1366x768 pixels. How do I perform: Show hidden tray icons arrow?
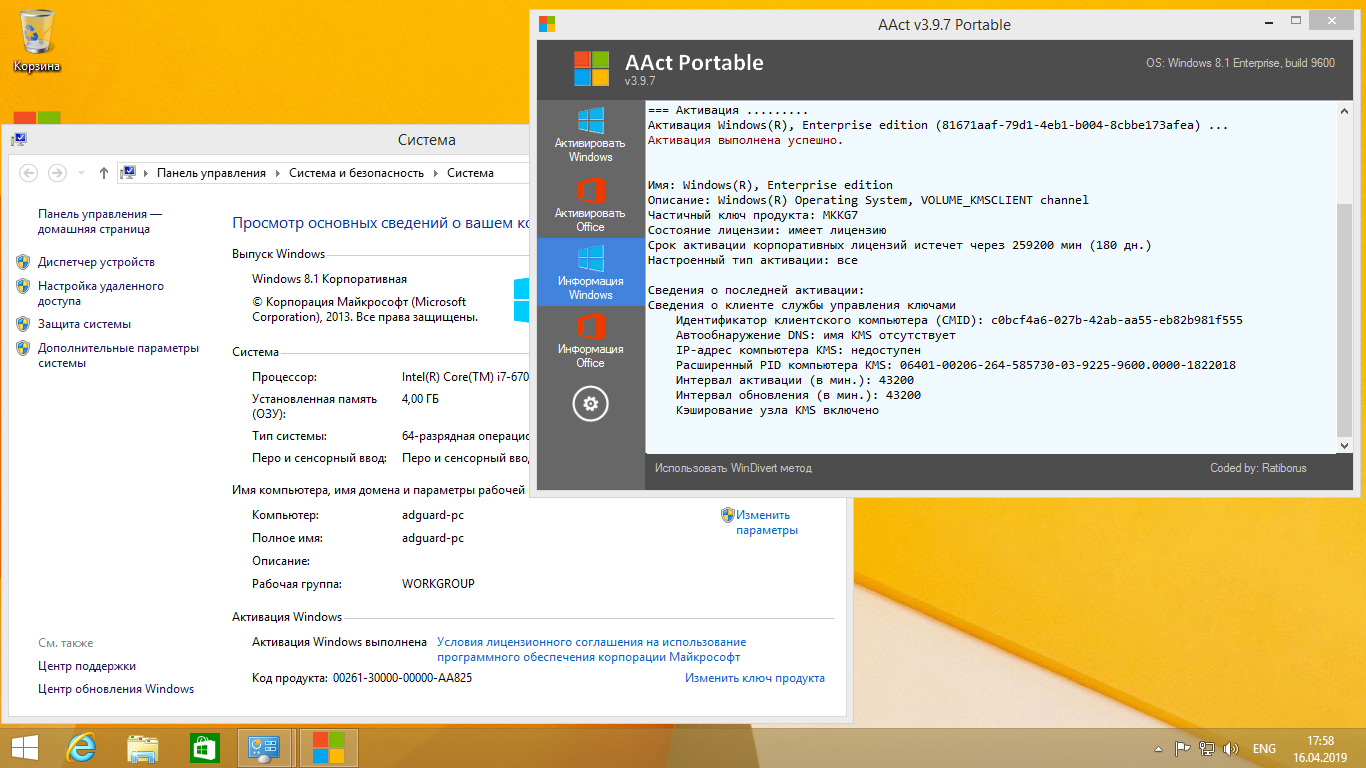(1159, 748)
